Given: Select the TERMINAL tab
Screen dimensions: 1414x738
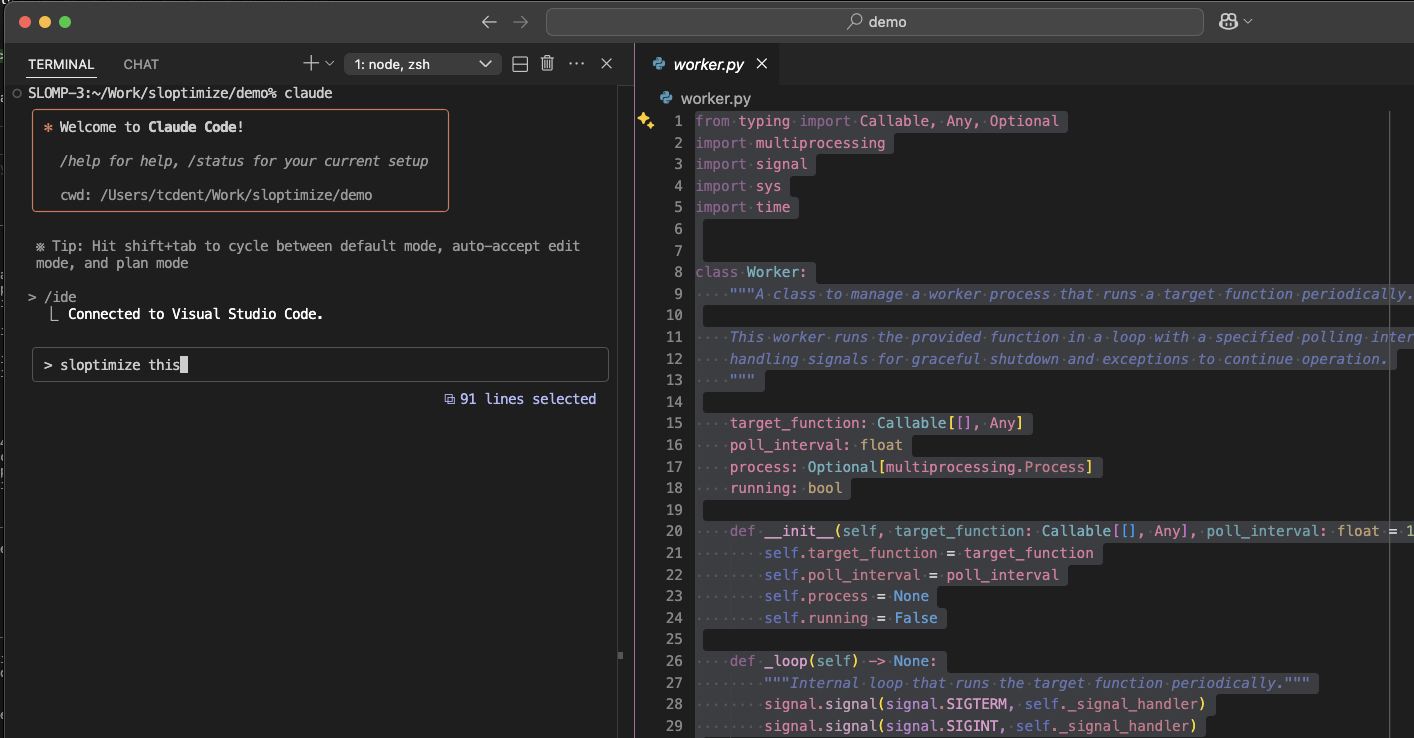Looking at the screenshot, I should (x=61, y=64).
